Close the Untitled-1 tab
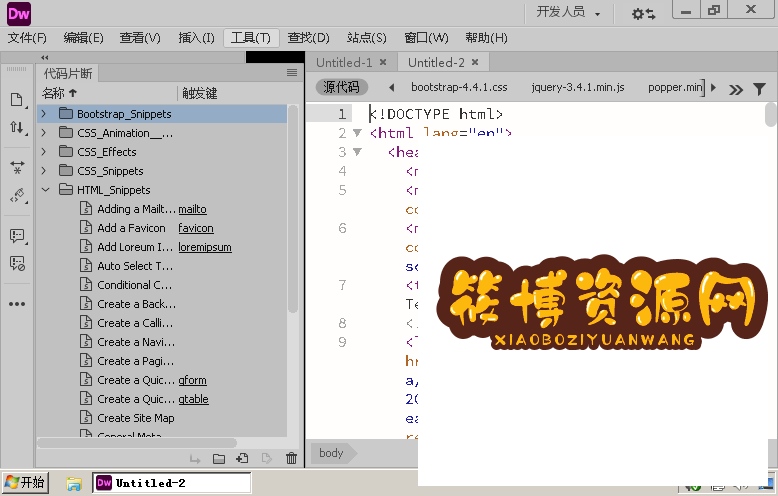Viewport: 778px width, 496px height. pos(383,62)
